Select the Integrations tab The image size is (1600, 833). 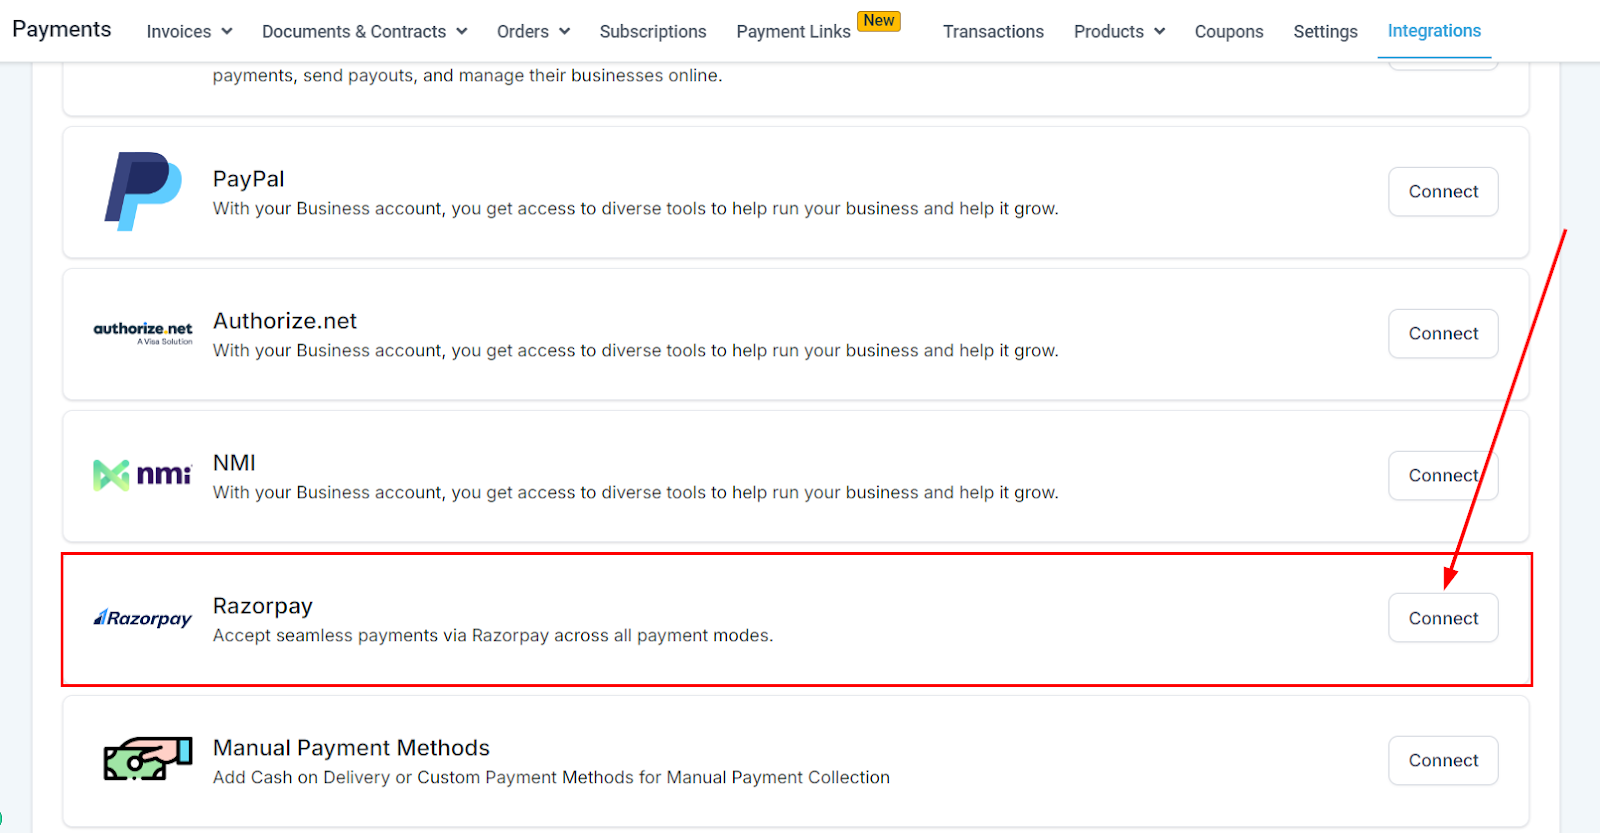tap(1434, 30)
